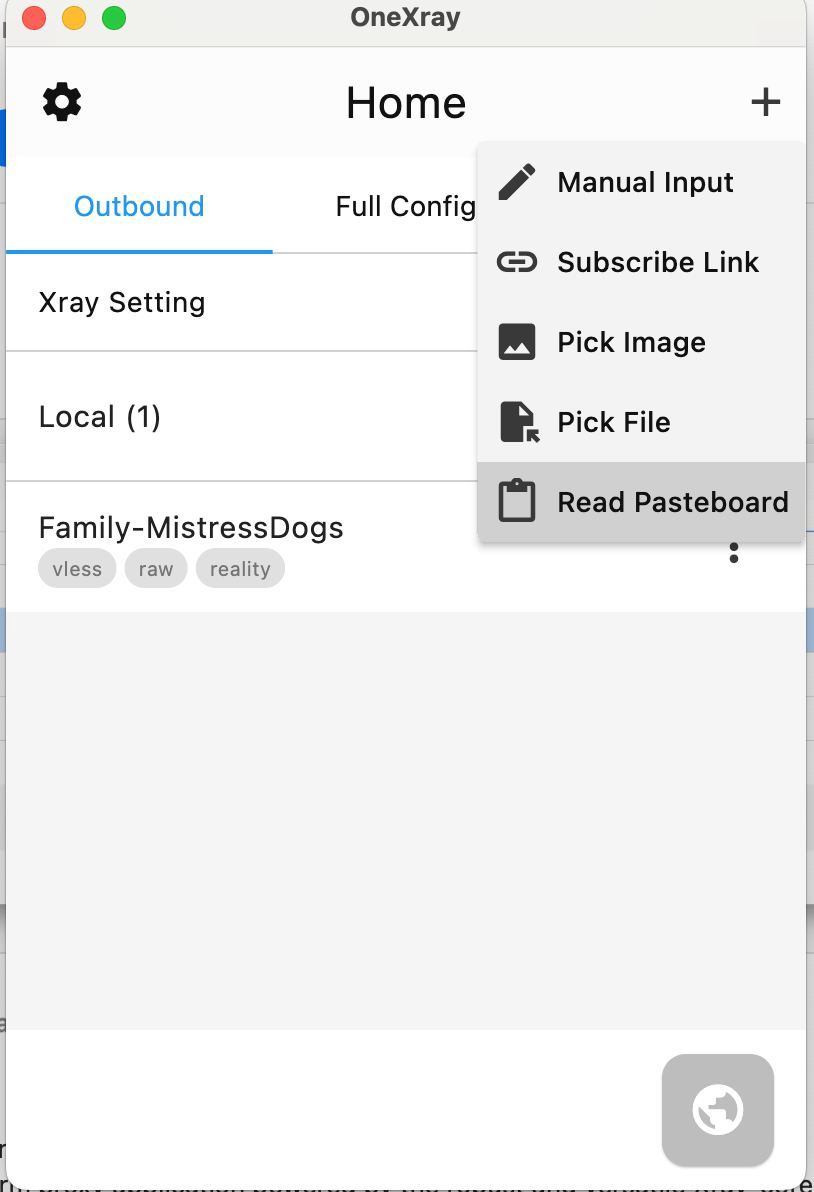The height and width of the screenshot is (1192, 814).
Task: Switch to the Outbound tab
Action: point(139,206)
